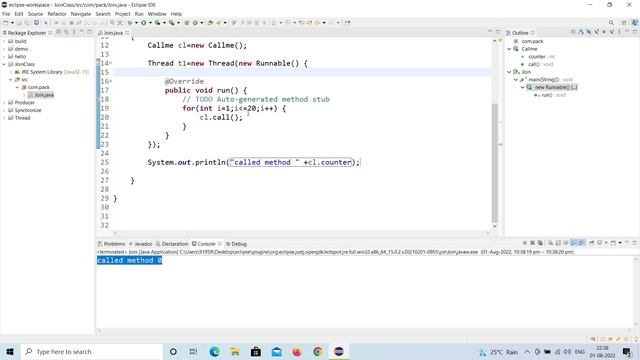The width and height of the screenshot is (640, 360).
Task: Open the Refactor menu
Action: click(57, 14)
